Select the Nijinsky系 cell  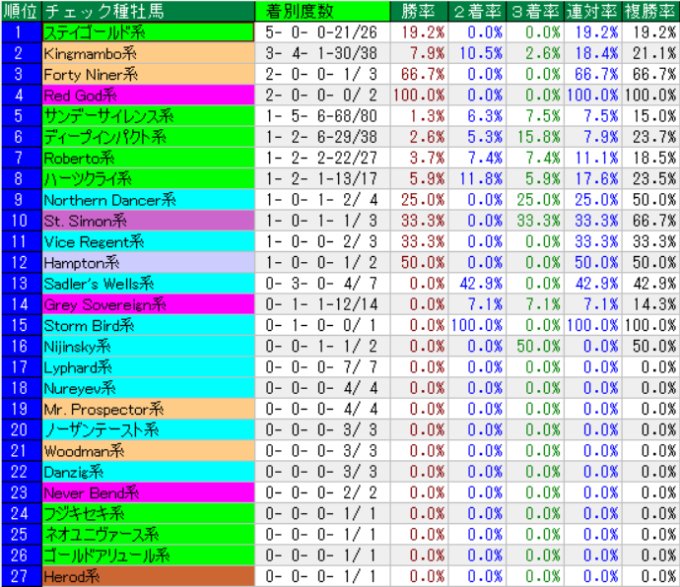pyautogui.click(x=148, y=346)
